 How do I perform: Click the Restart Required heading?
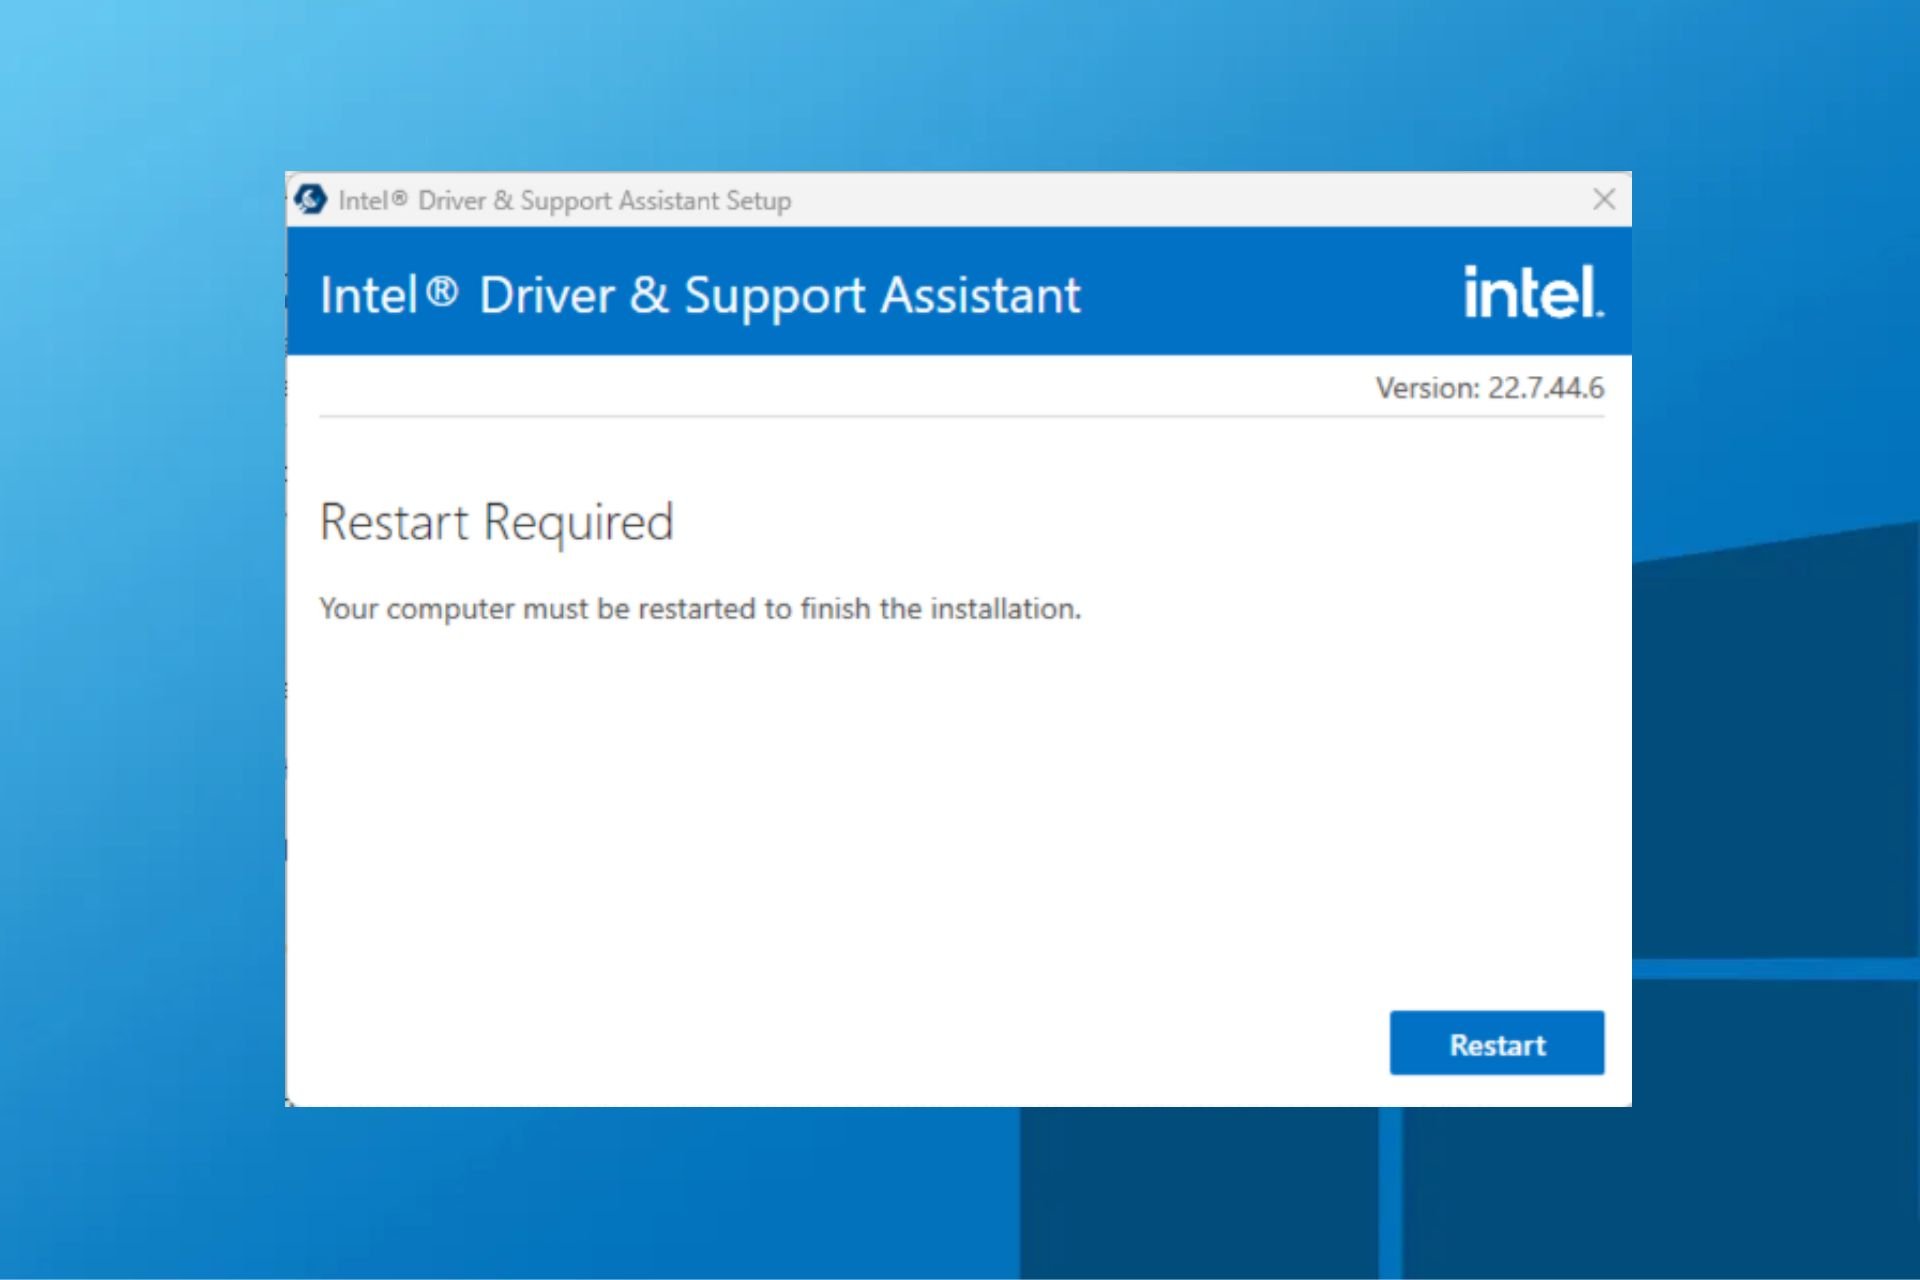click(497, 522)
